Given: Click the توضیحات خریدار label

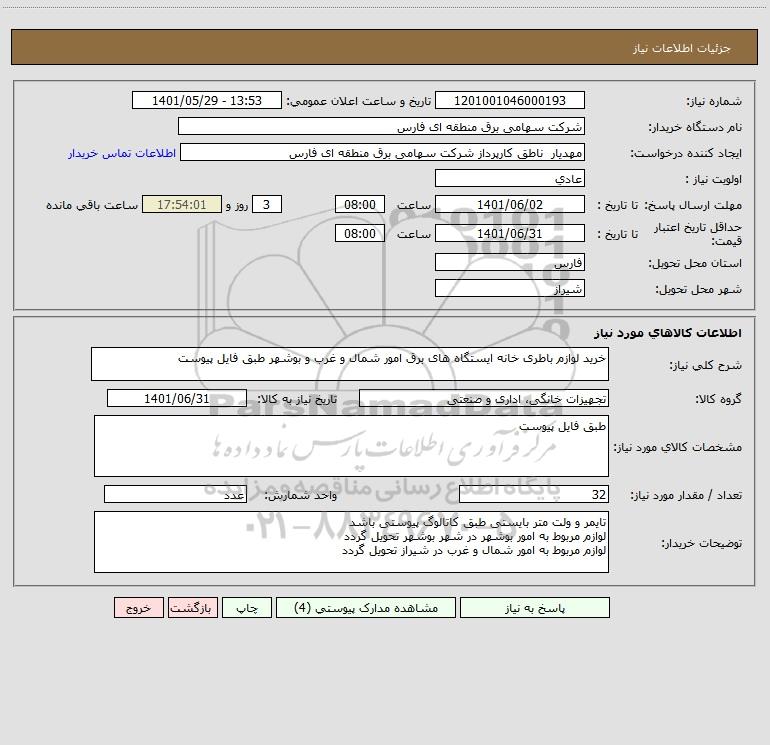Looking at the screenshot, I should (701, 543).
